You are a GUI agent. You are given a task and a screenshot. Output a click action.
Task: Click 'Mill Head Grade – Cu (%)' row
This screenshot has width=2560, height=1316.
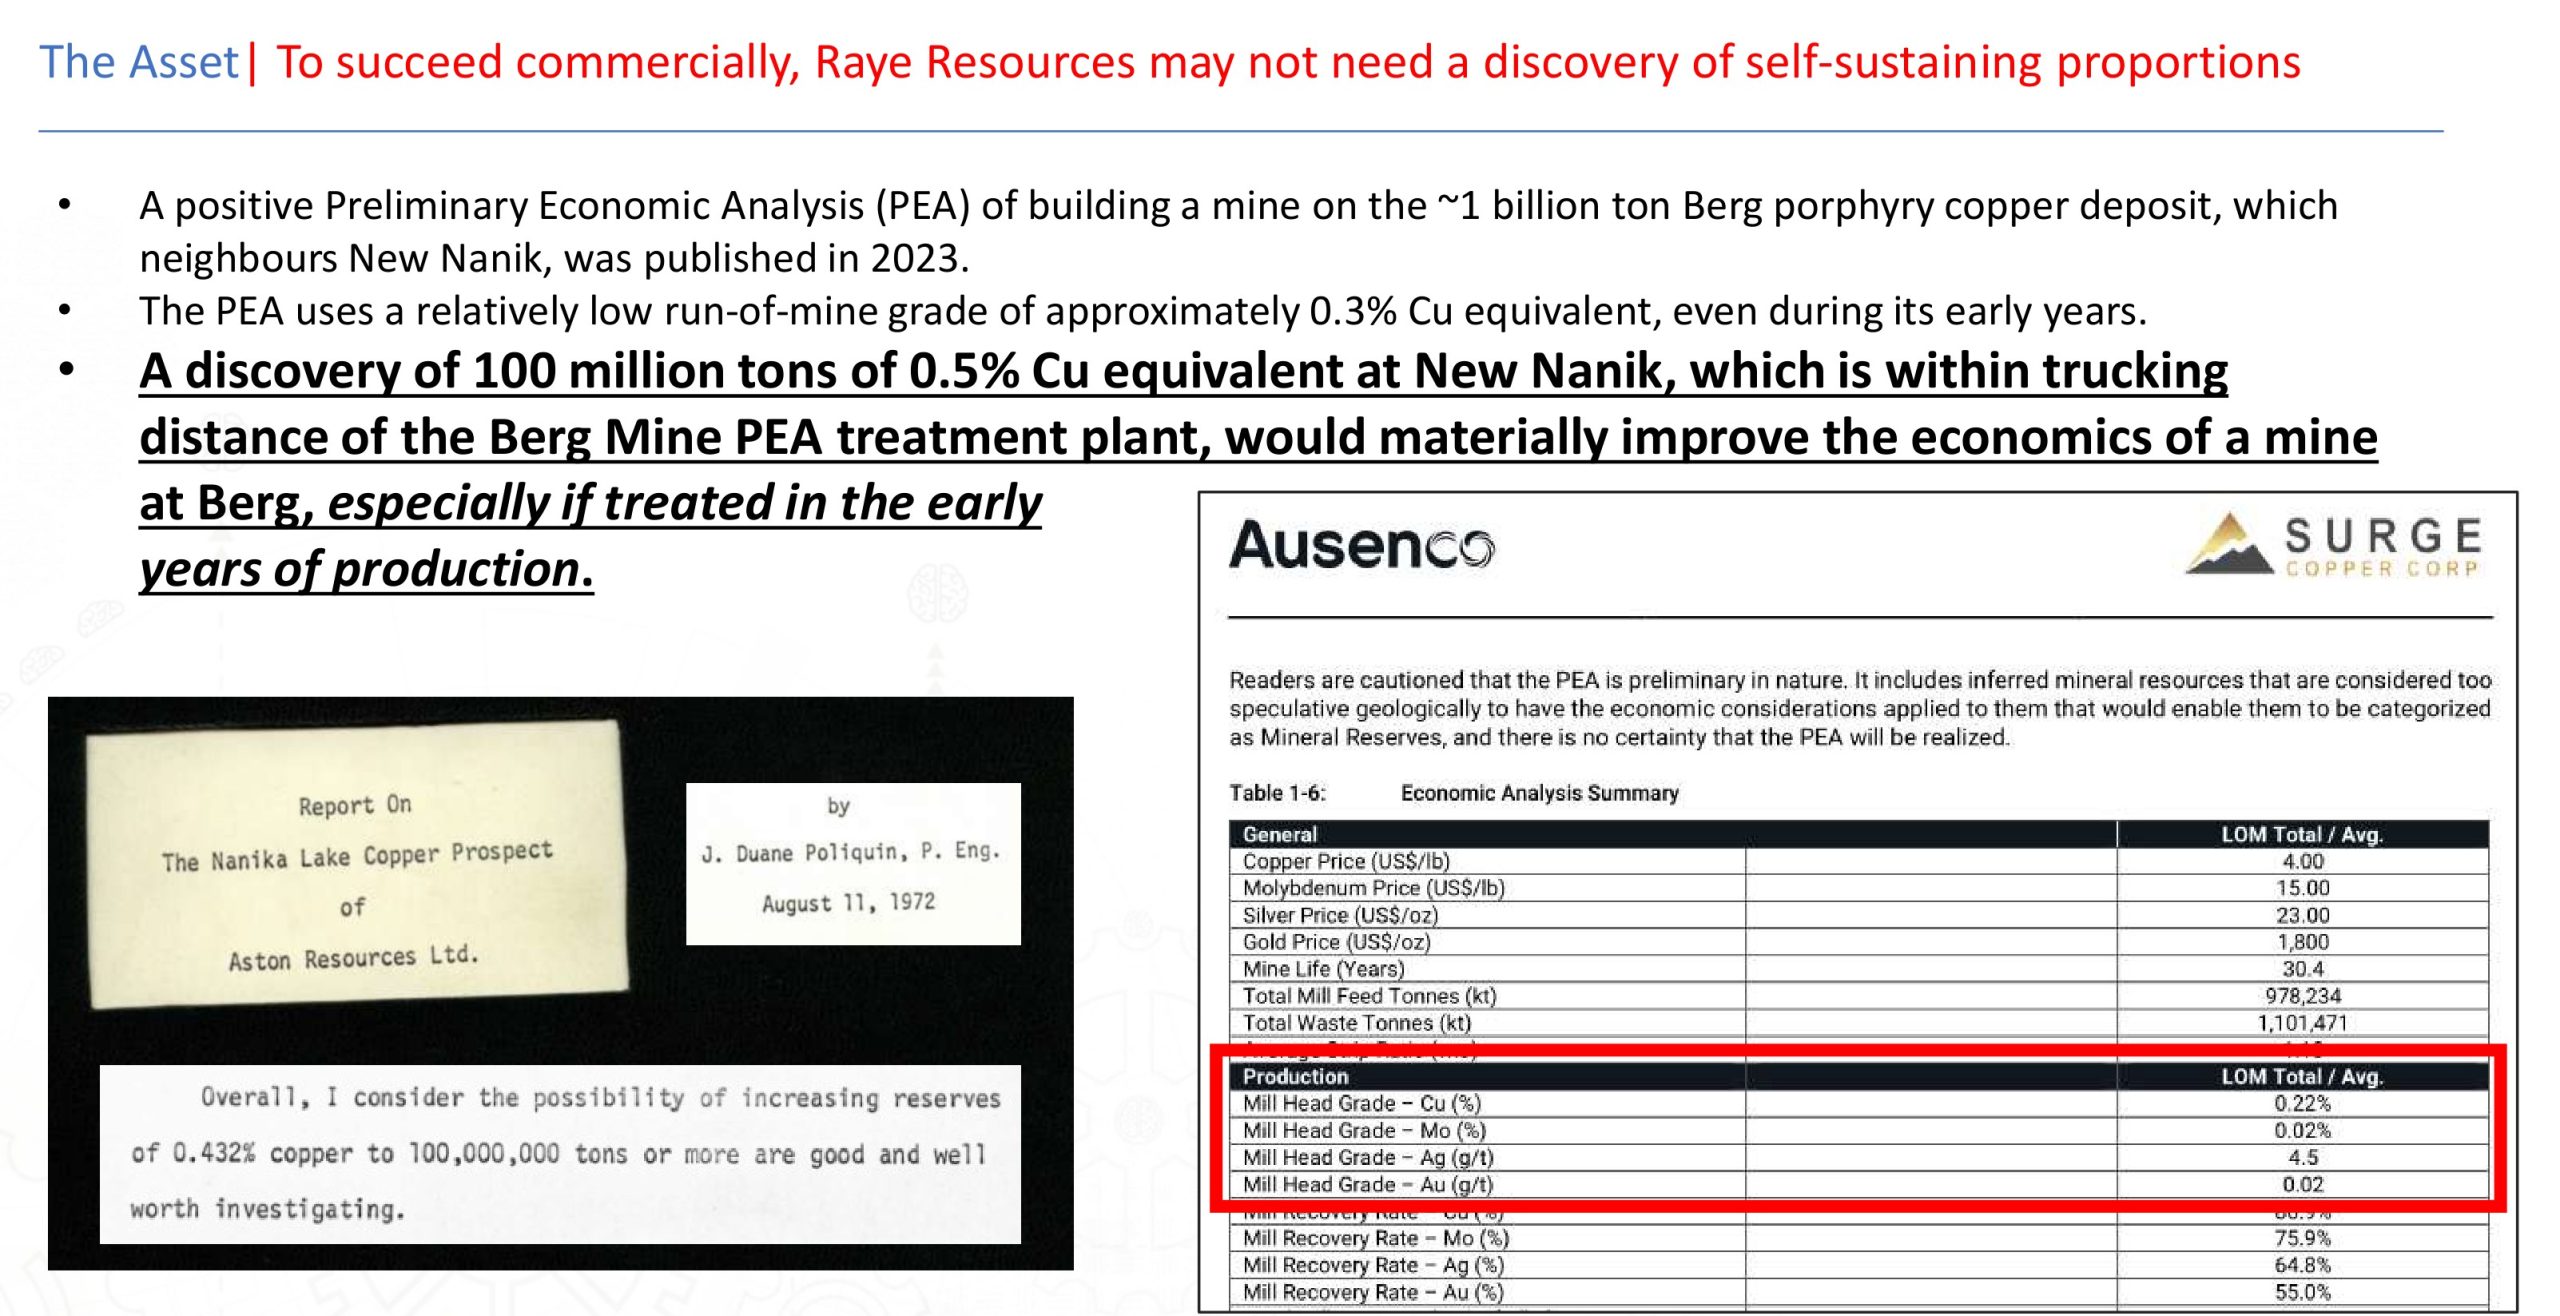coord(1859,1104)
